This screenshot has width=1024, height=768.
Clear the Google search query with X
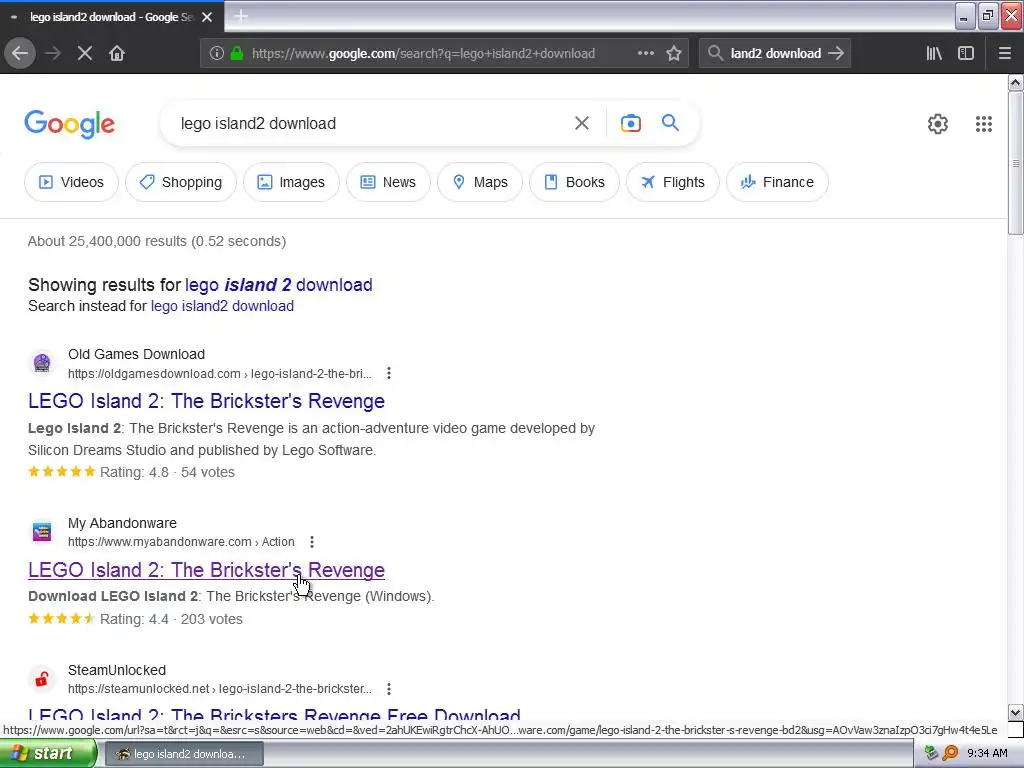pyautogui.click(x=582, y=123)
